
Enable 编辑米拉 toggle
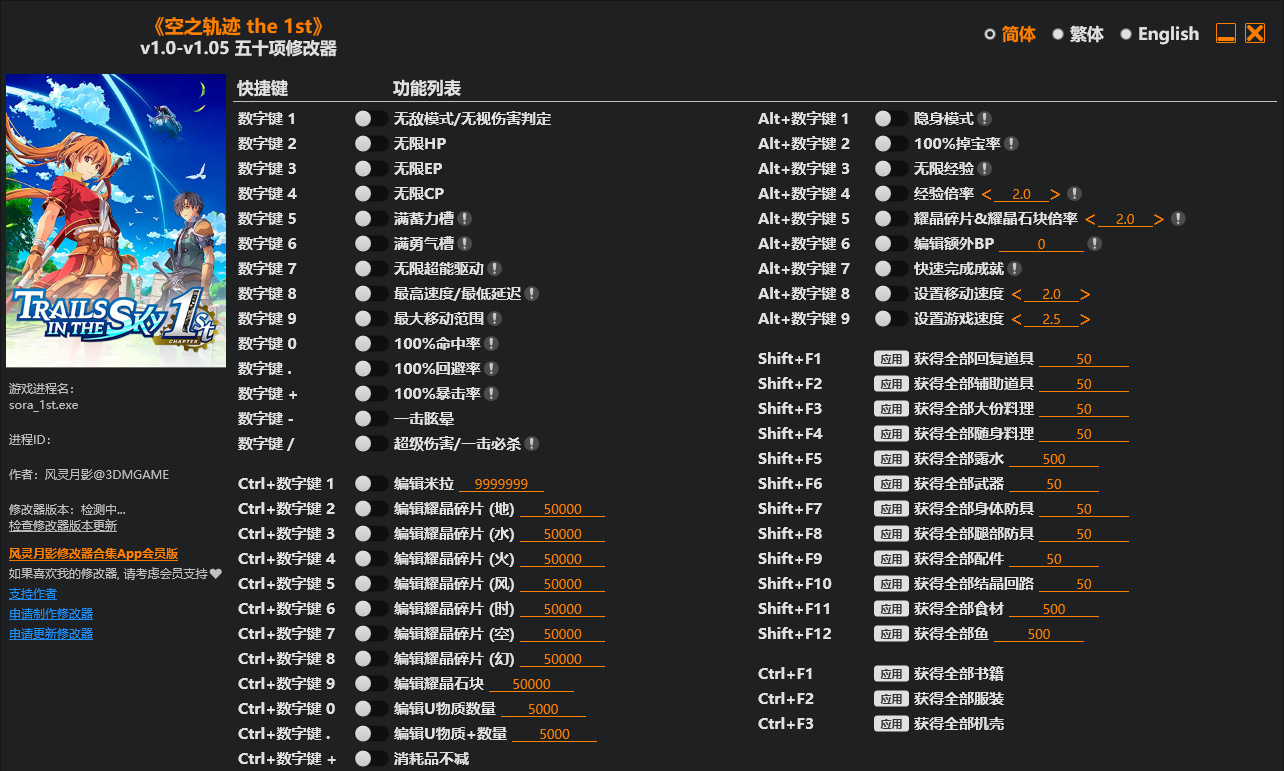[x=371, y=484]
